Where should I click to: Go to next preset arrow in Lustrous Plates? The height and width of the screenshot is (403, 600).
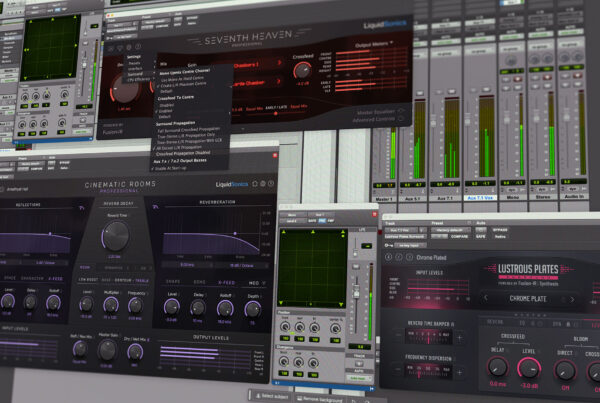coord(572,299)
